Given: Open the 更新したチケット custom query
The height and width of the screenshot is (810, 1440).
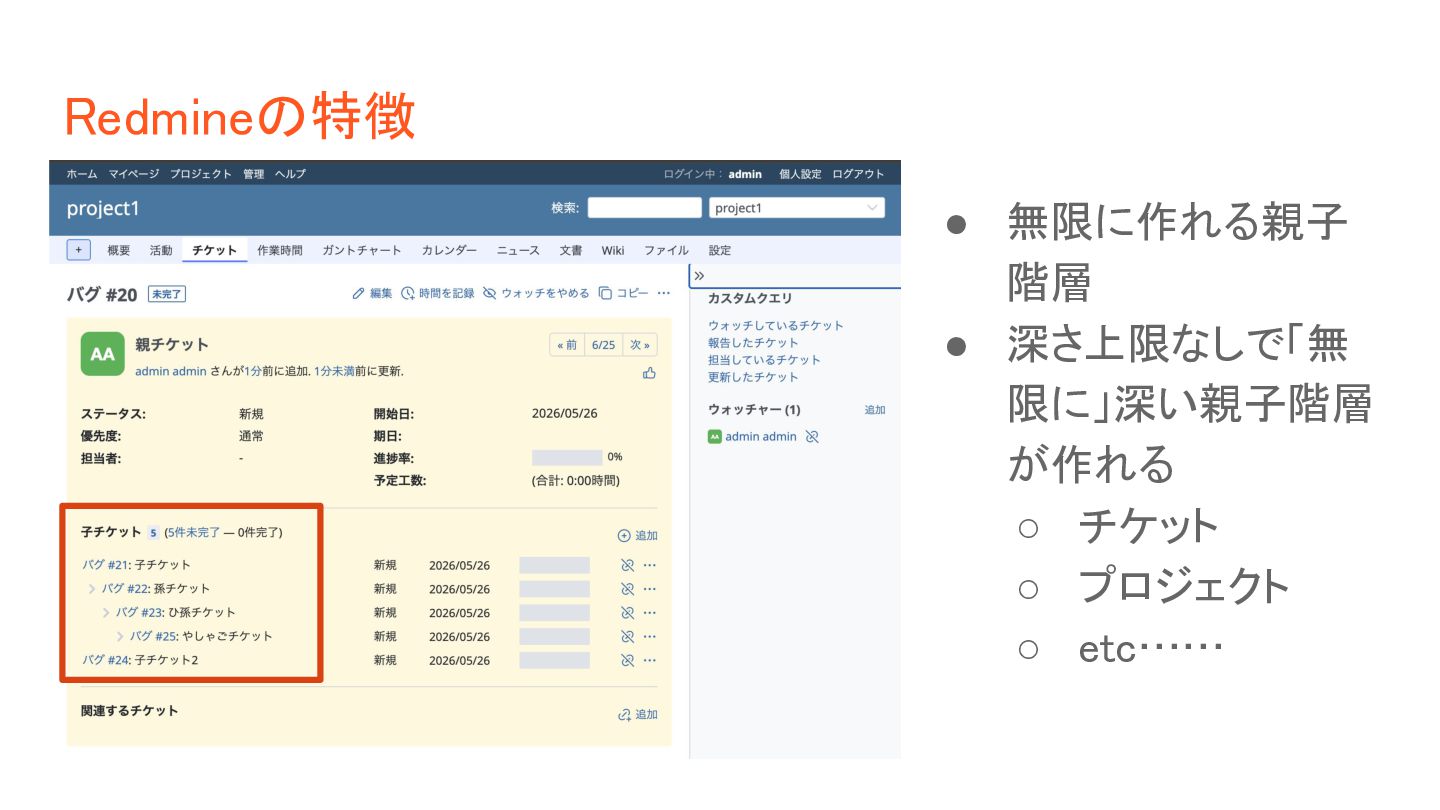Looking at the screenshot, I should (753, 377).
